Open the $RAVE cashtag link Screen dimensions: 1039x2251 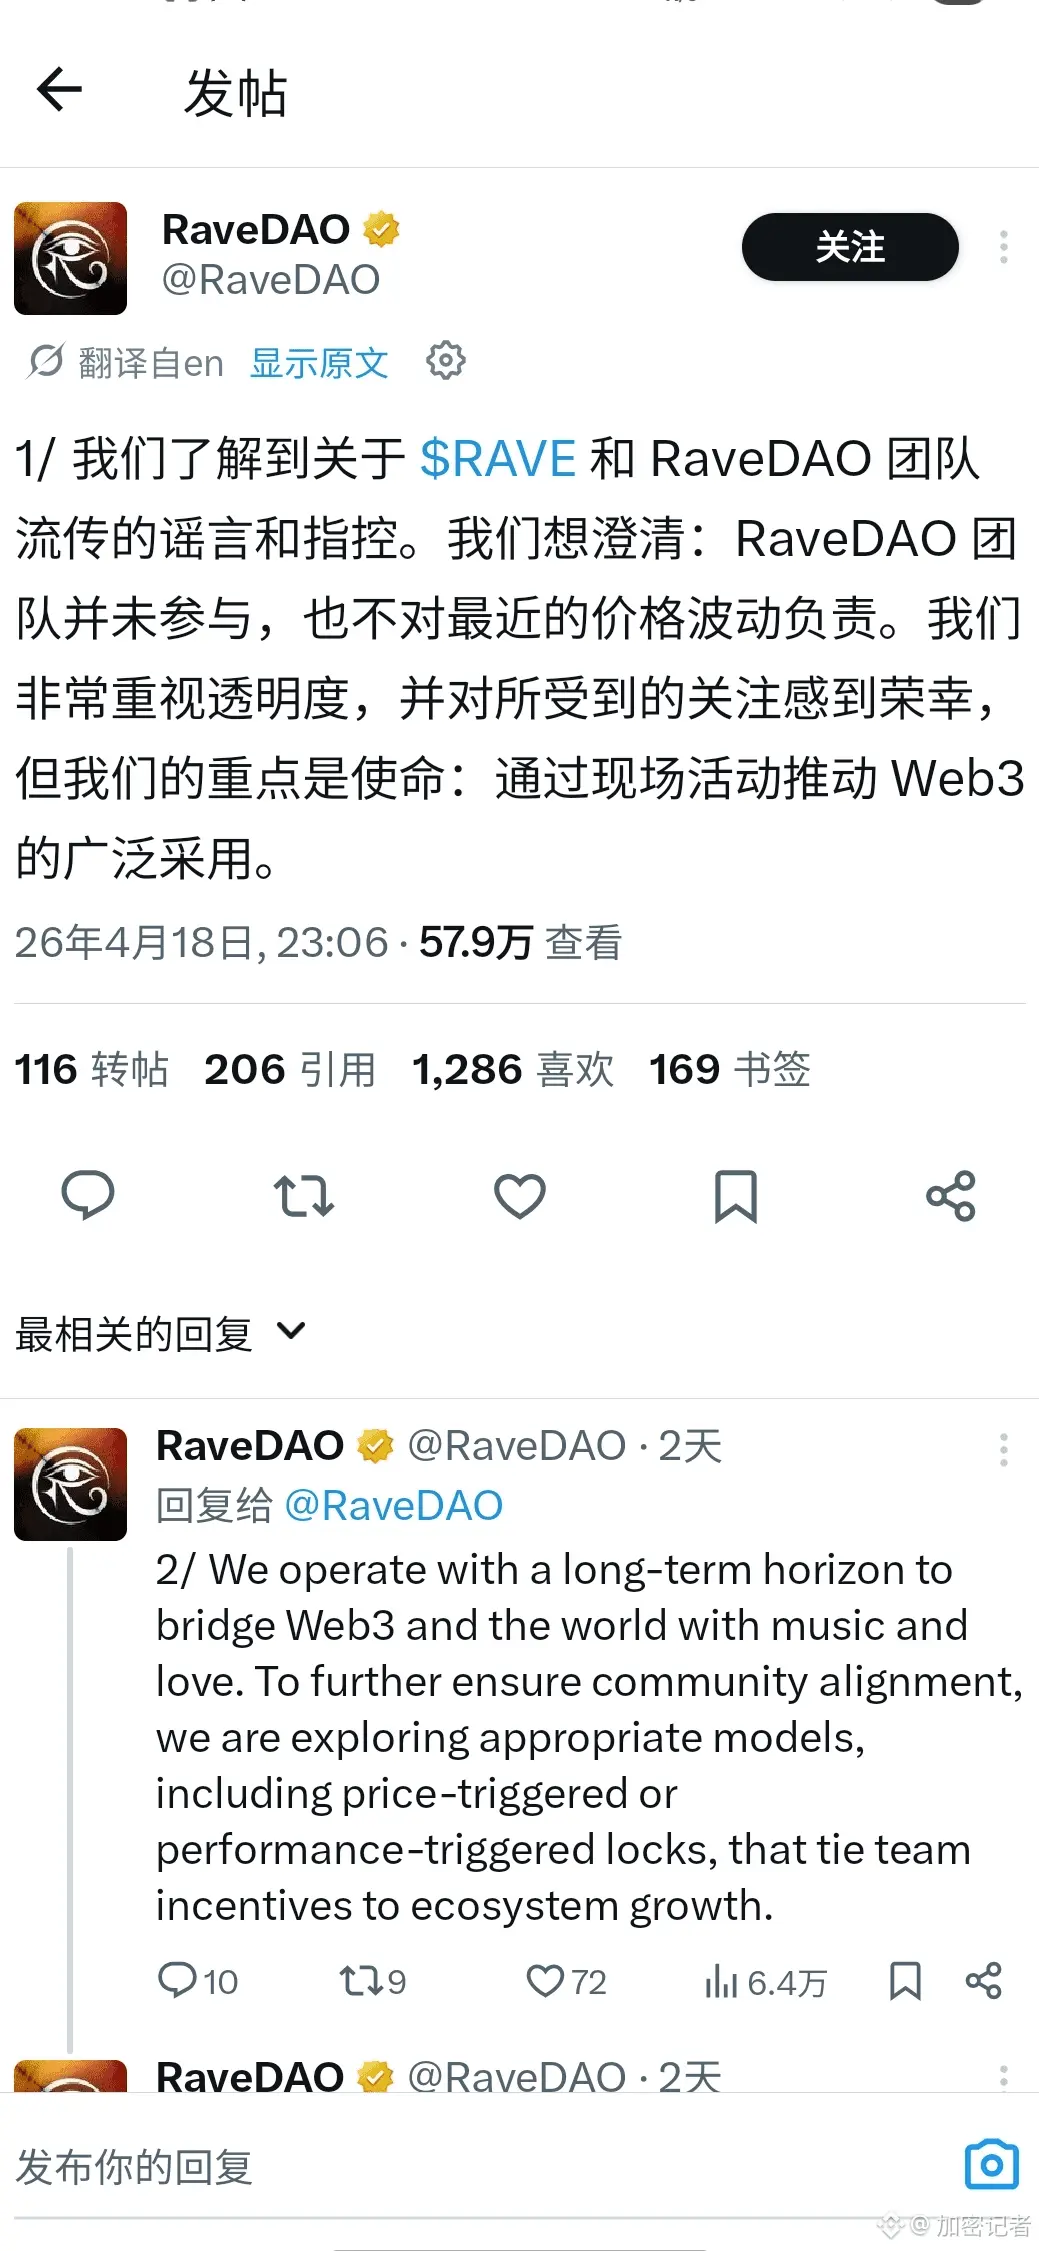pos(498,459)
